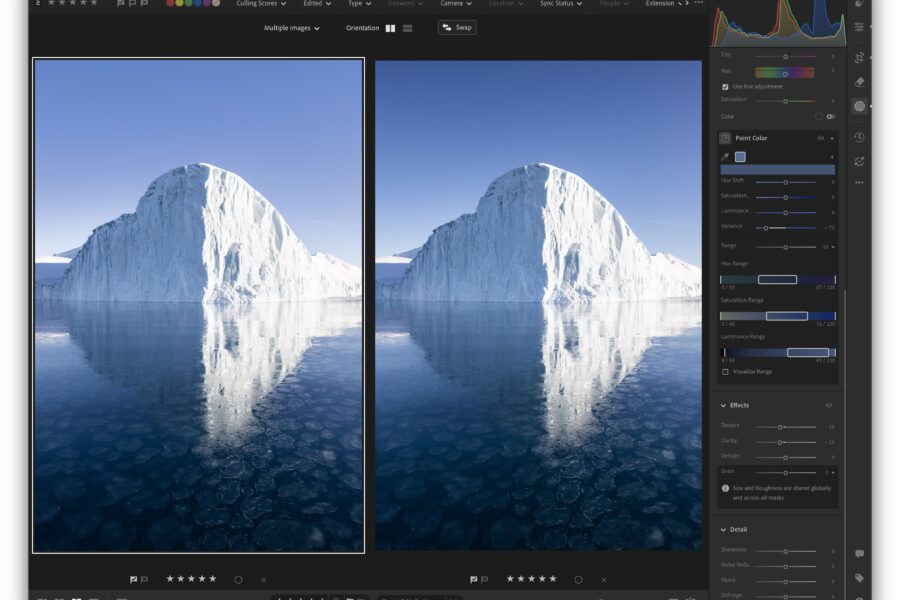Open Type filter dropdown
The width and height of the screenshot is (900, 600).
coord(359,3)
